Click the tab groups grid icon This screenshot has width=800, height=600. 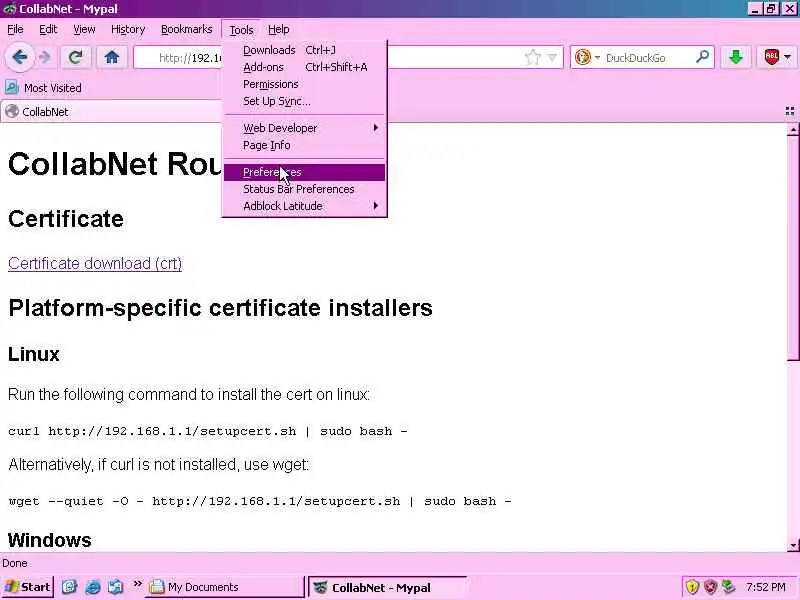790,111
